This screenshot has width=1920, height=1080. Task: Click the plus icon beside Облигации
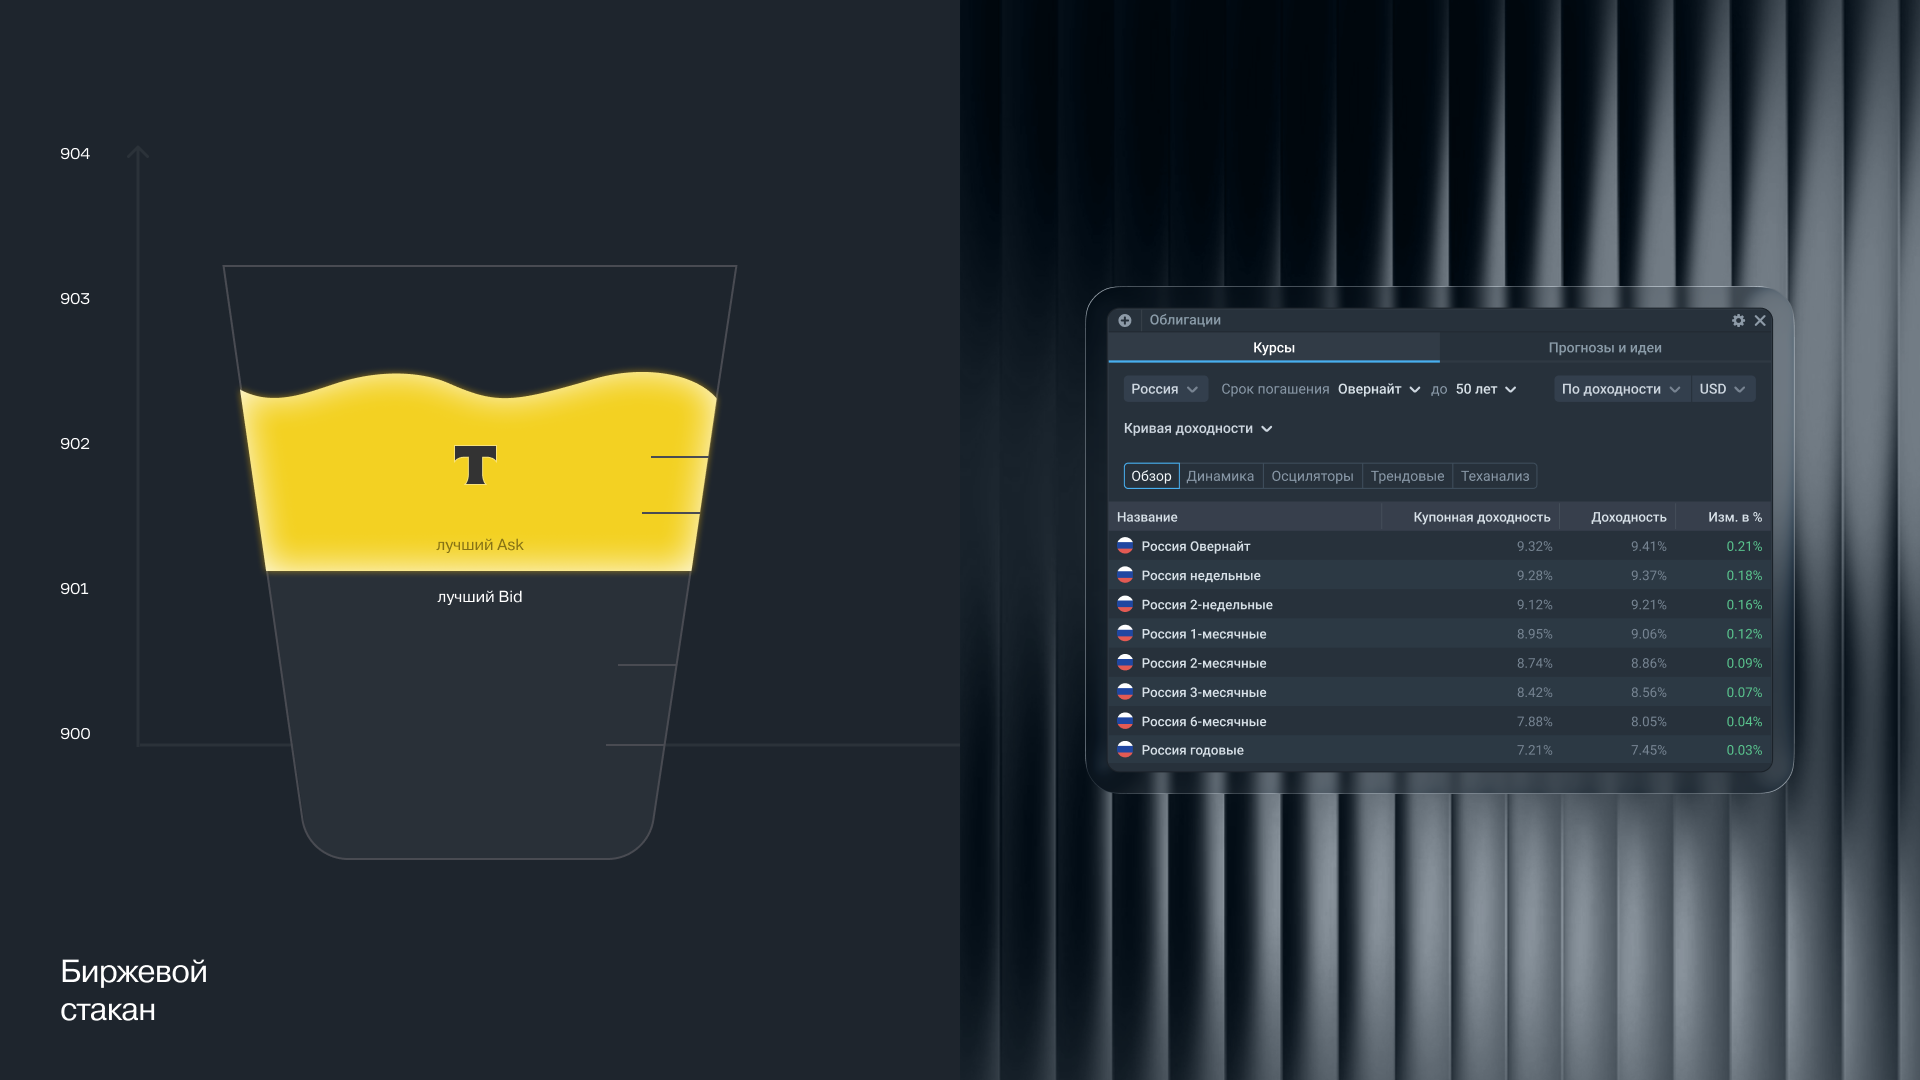(1125, 320)
